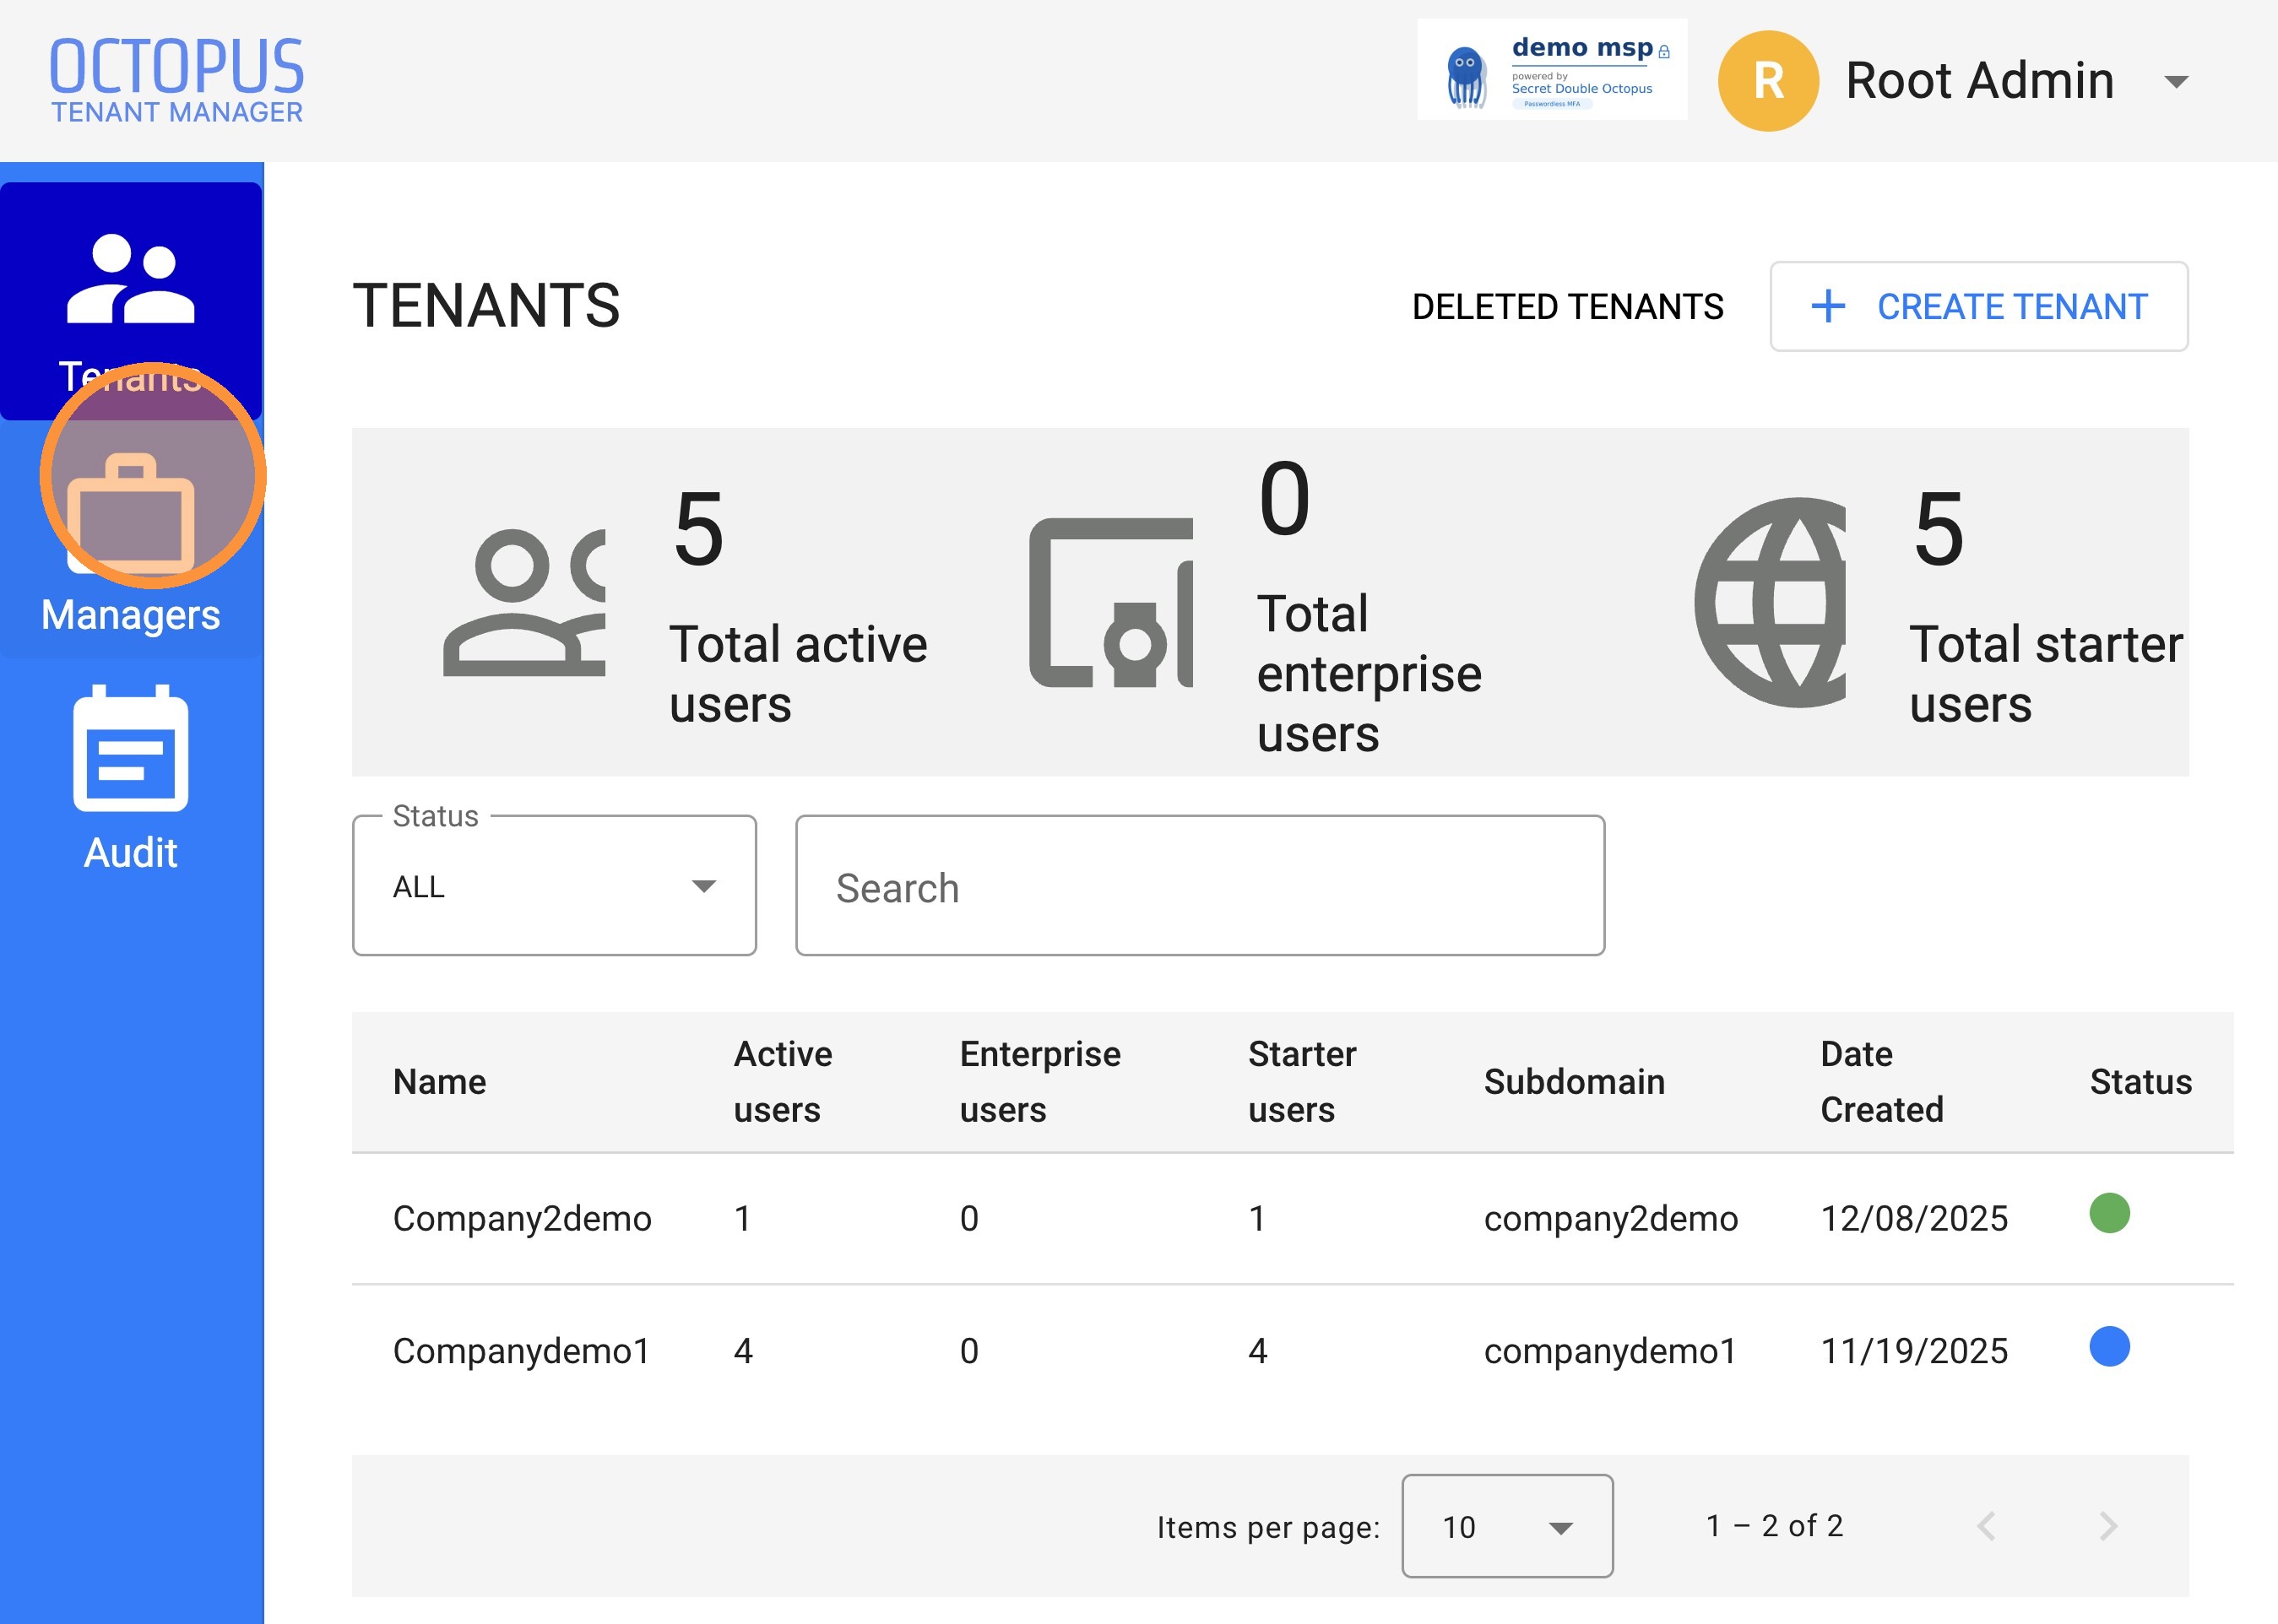Click the Root Admin username
The width and height of the screenshot is (2278, 1624).
[x=1979, y=81]
